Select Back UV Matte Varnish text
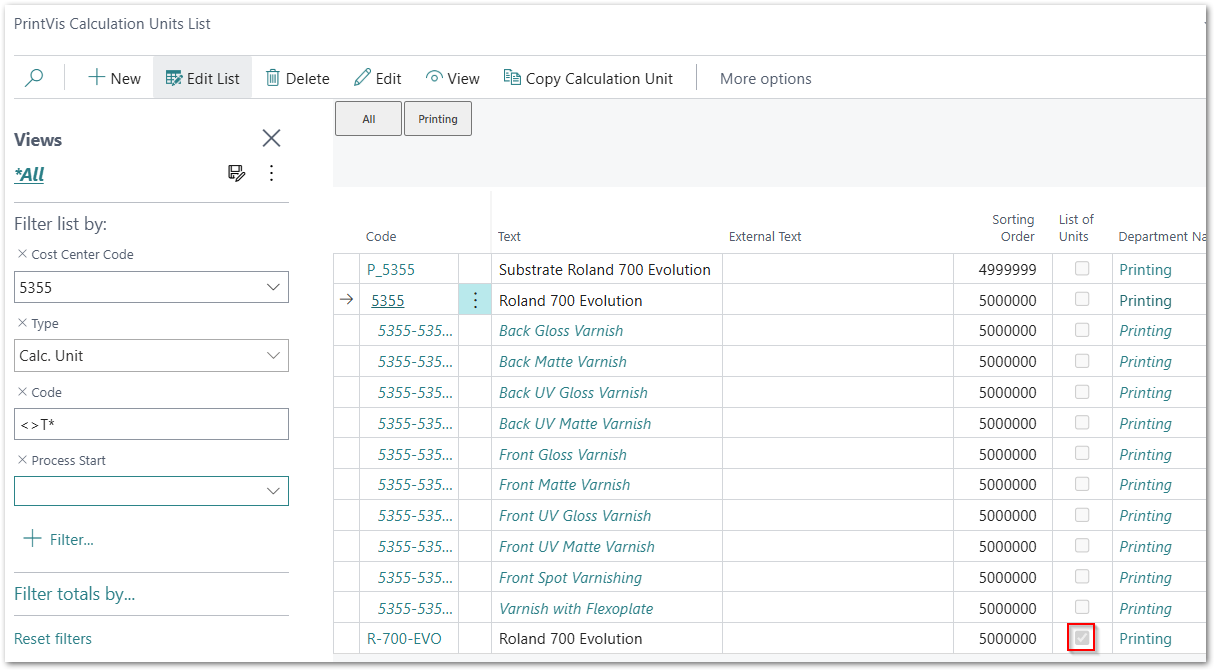The height and width of the screenshot is (671, 1215). pos(575,424)
